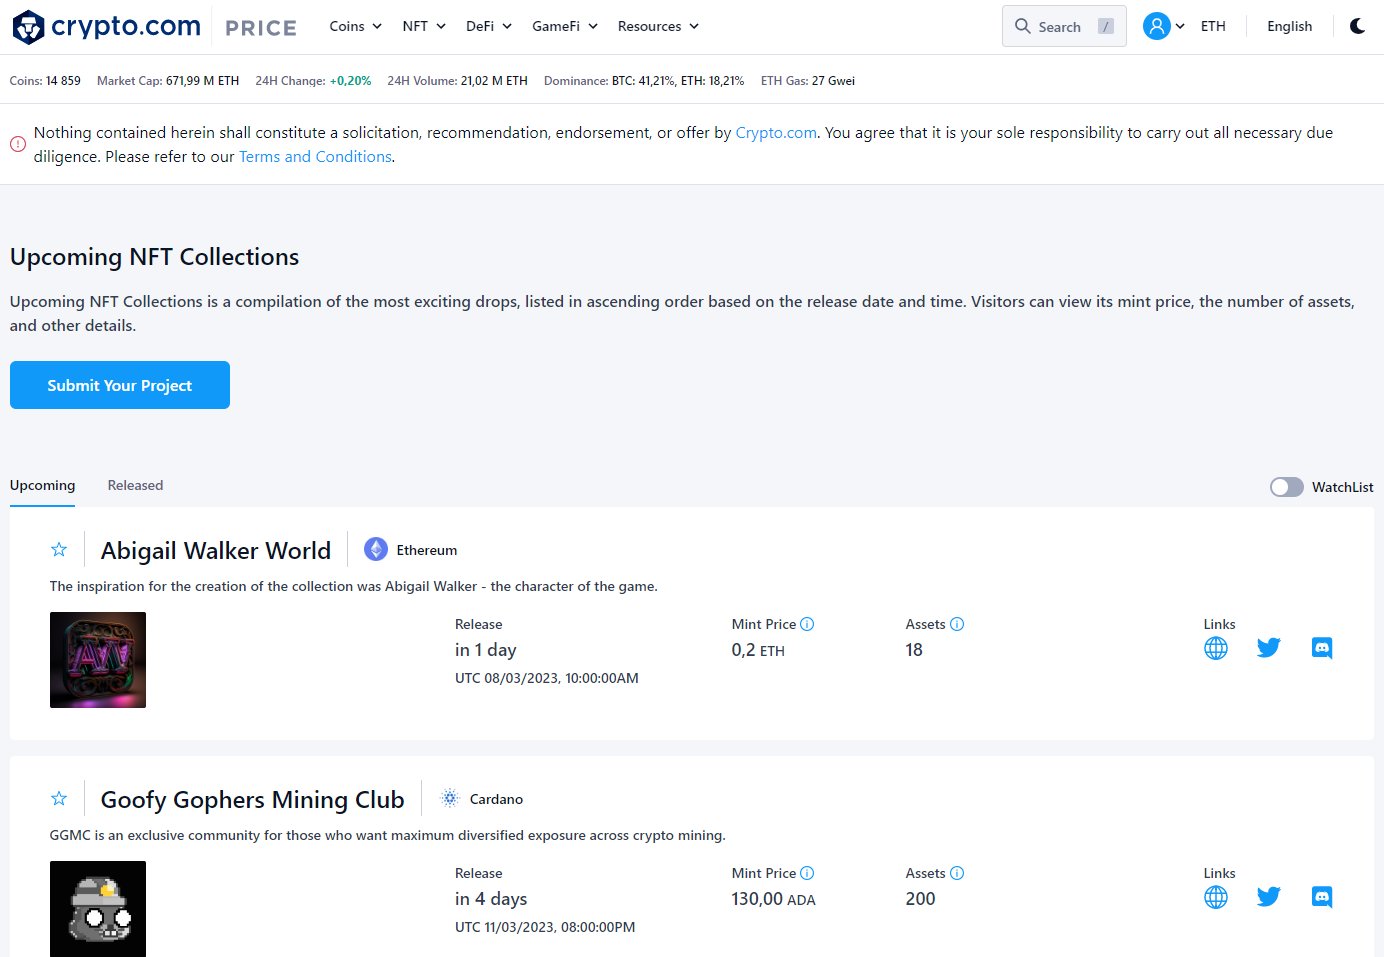This screenshot has height=957, width=1384.
Task: Click Cardano chain logo icon
Action: pos(450,798)
